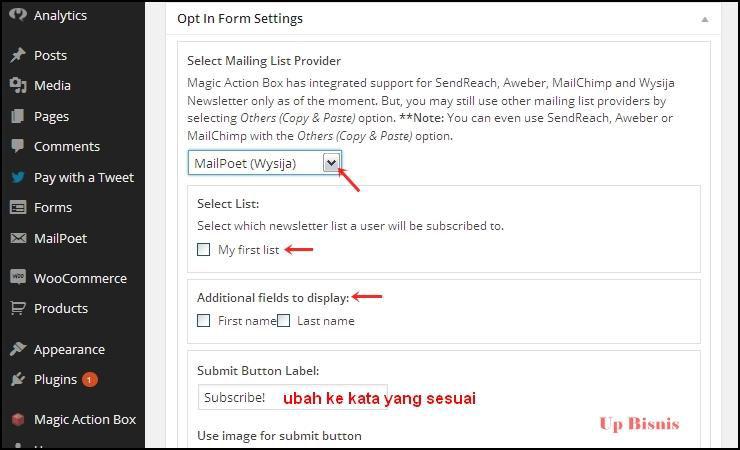Open the WooCommerce menu item

click(x=80, y=279)
